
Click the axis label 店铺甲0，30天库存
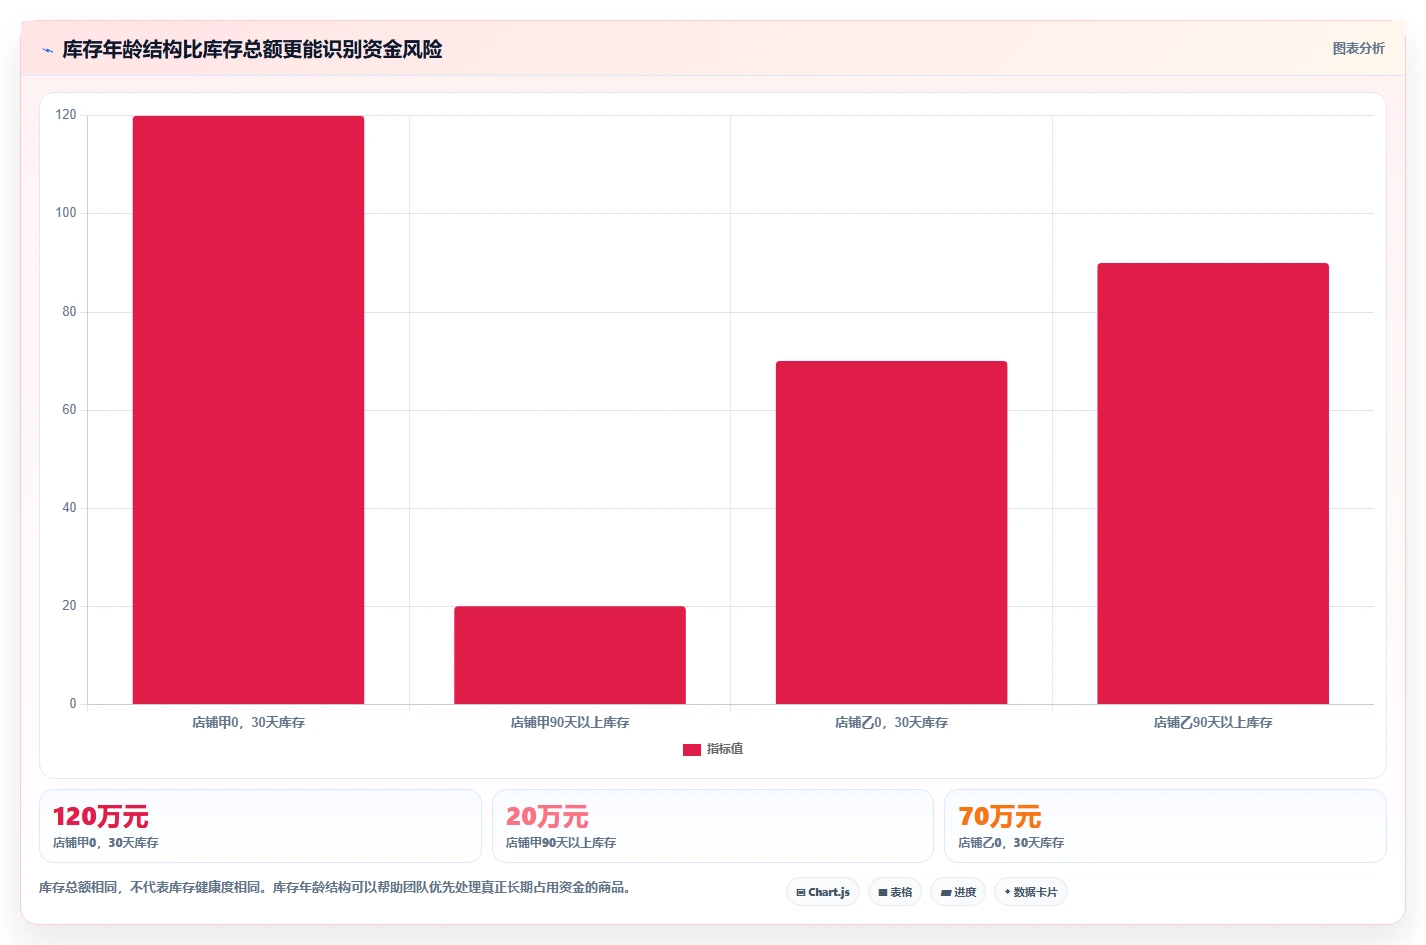248,722
